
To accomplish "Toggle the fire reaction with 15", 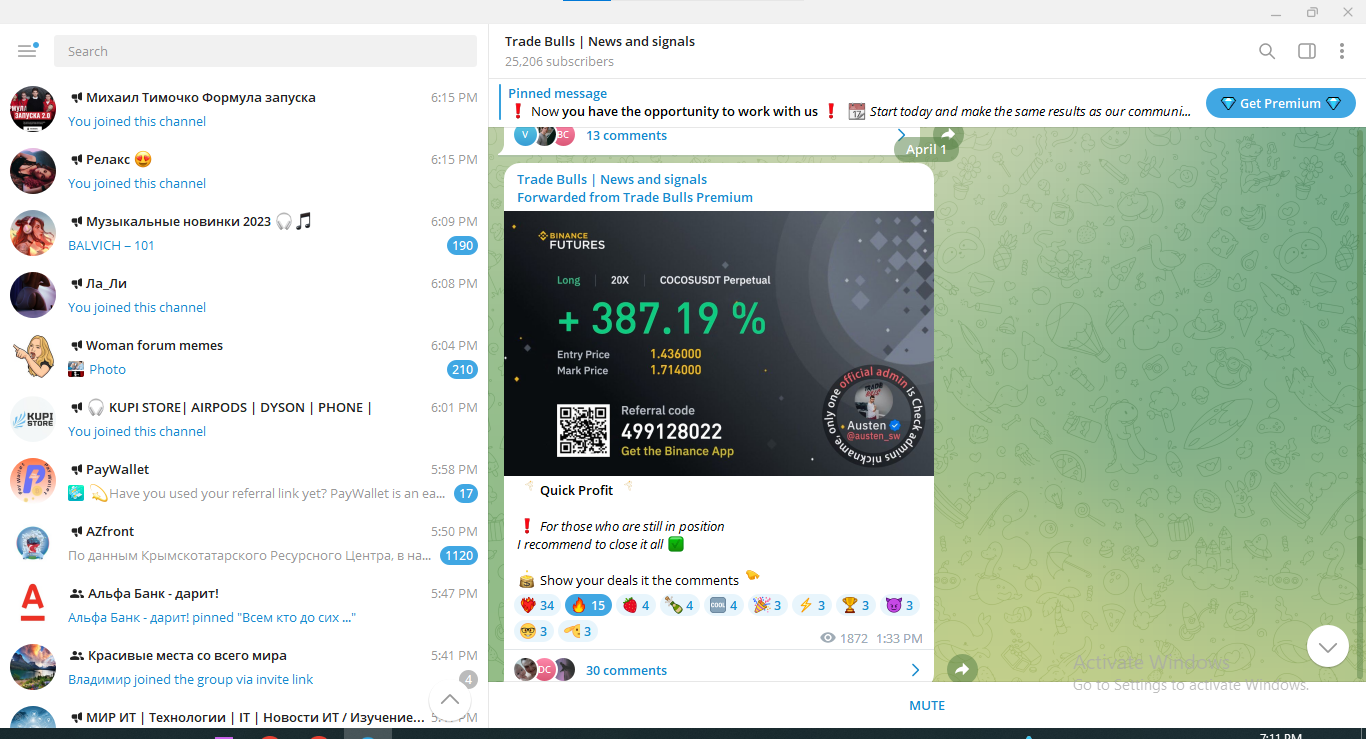I will 588,605.
